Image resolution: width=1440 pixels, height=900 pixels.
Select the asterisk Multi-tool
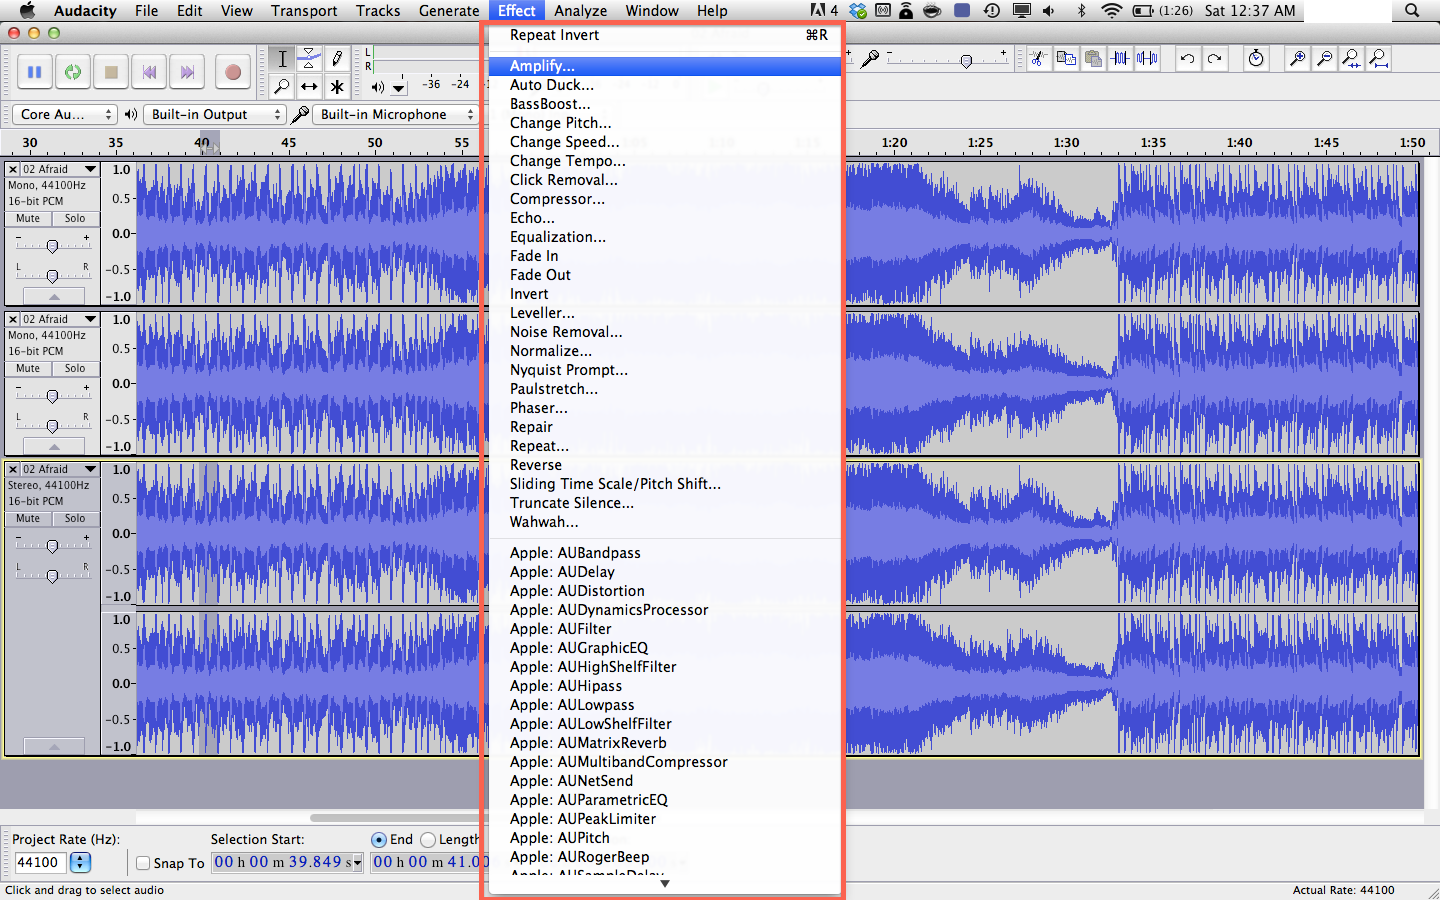pos(337,87)
